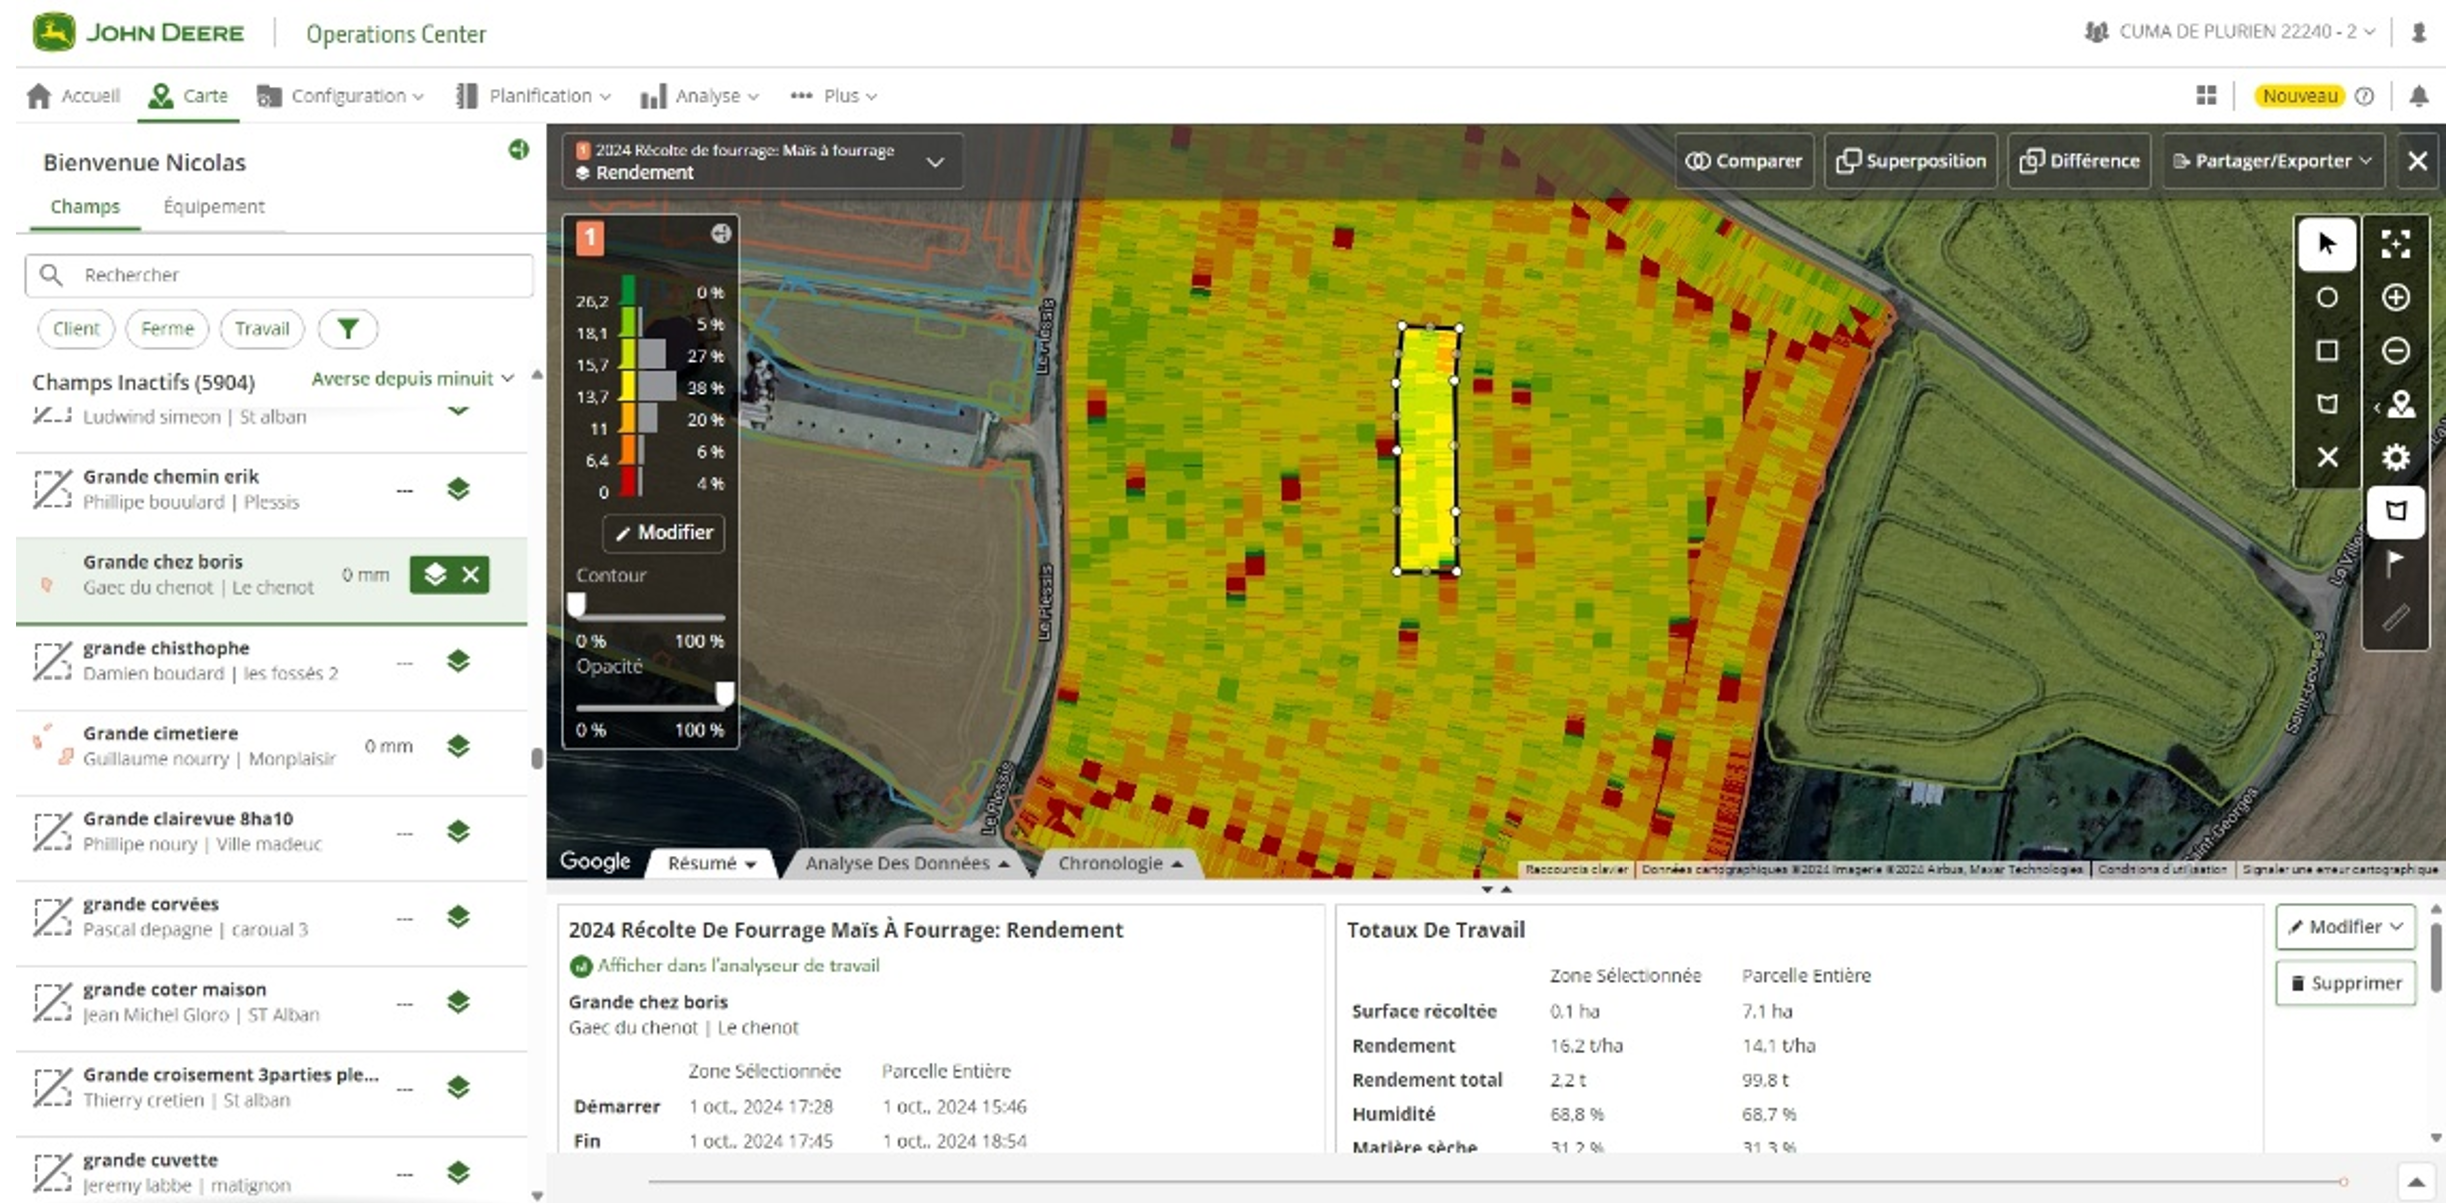Click the Opacité slider handle

pos(724,694)
